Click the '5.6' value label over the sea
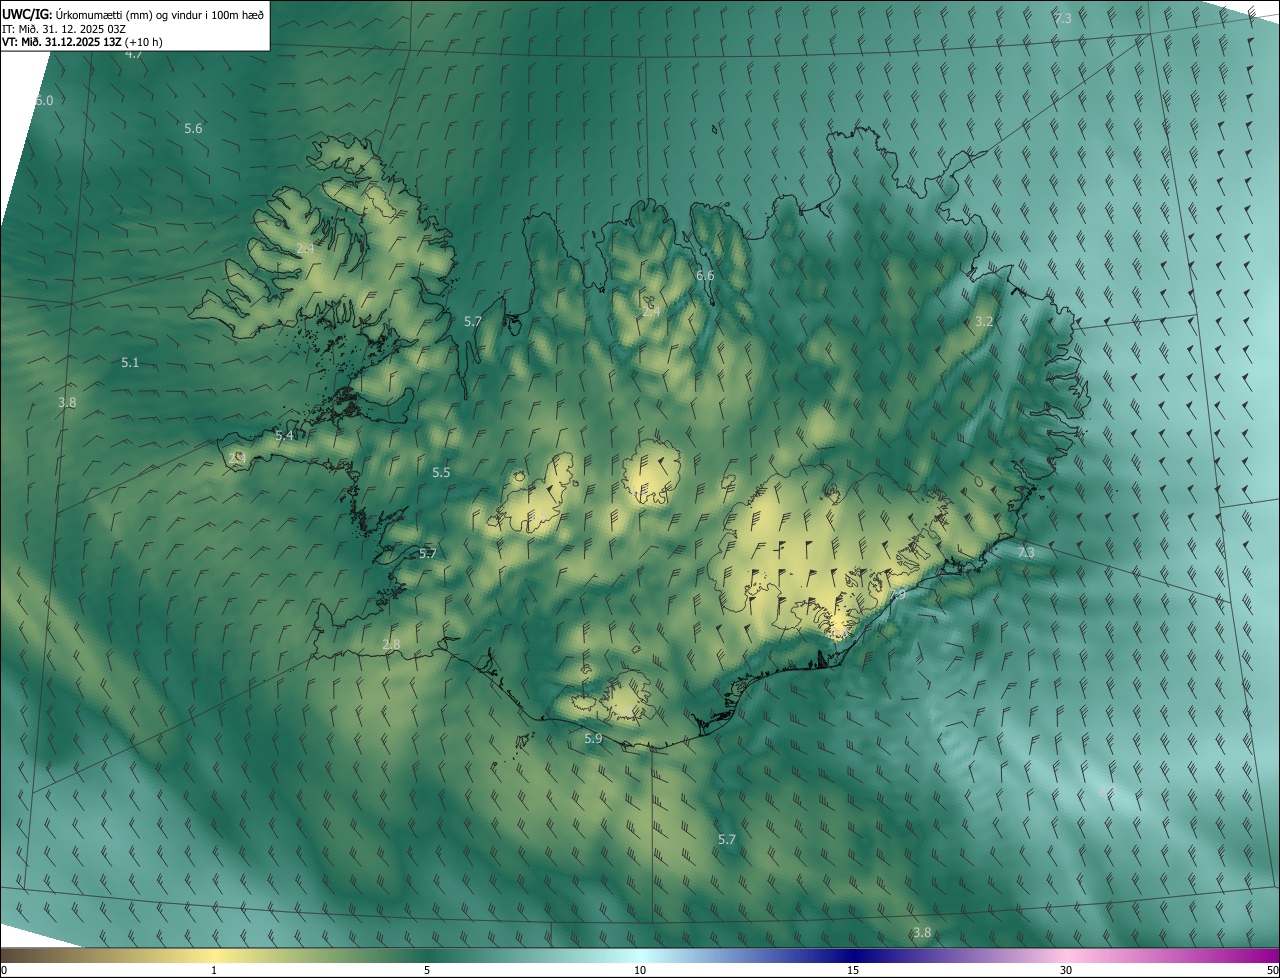The image size is (1280, 978). pyautogui.click(x=193, y=128)
